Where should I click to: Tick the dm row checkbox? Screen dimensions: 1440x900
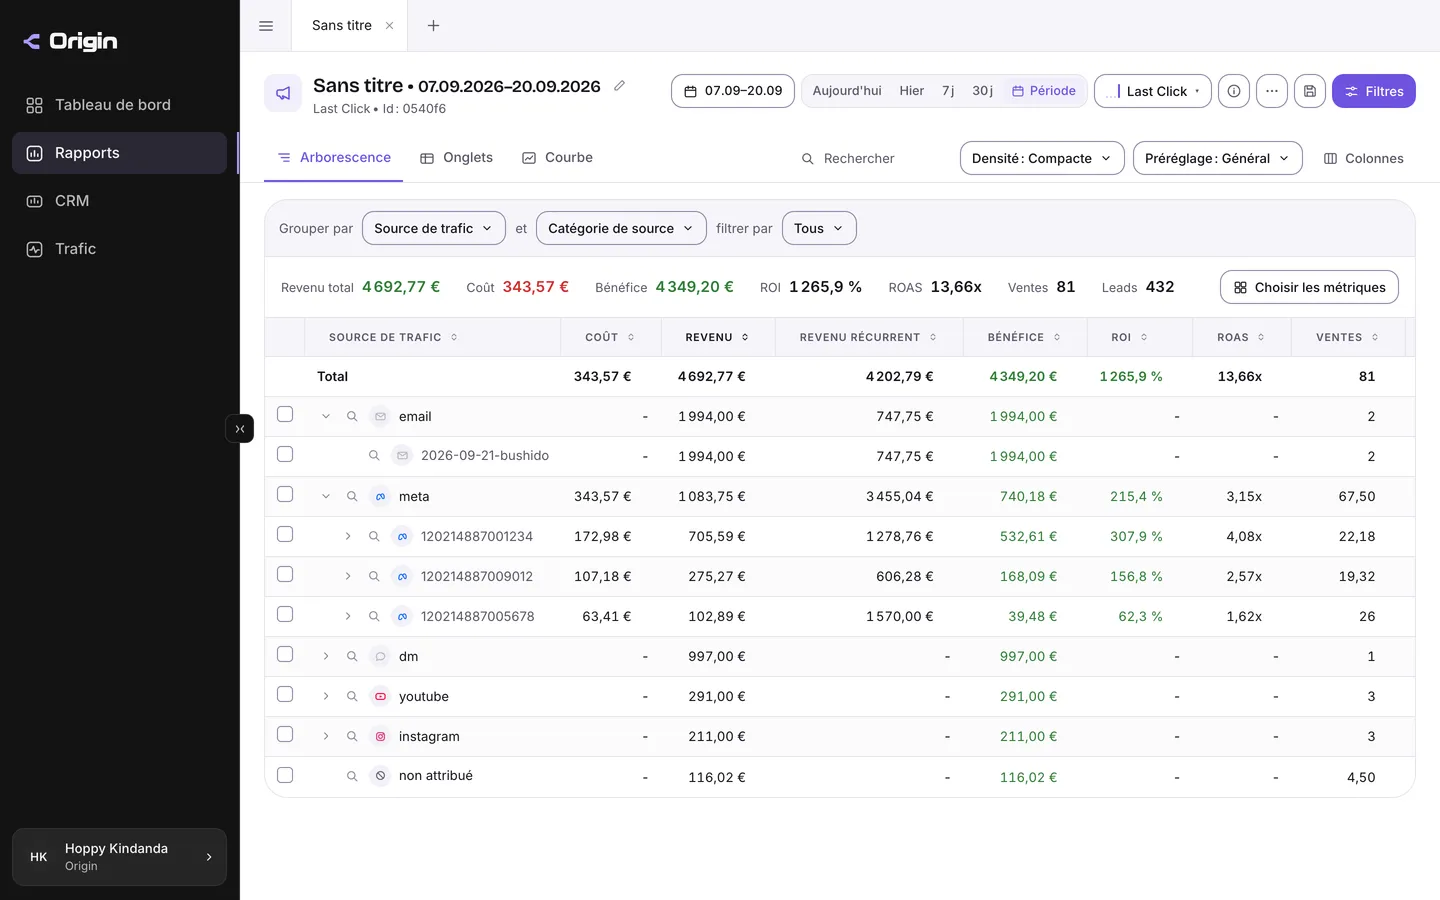285,654
